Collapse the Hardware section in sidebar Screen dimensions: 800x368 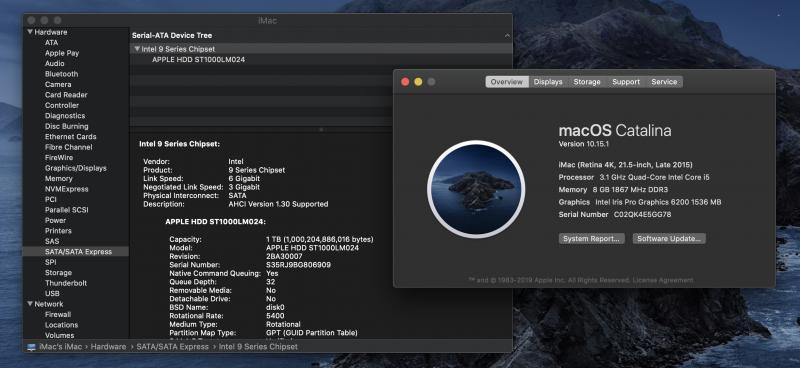30,32
